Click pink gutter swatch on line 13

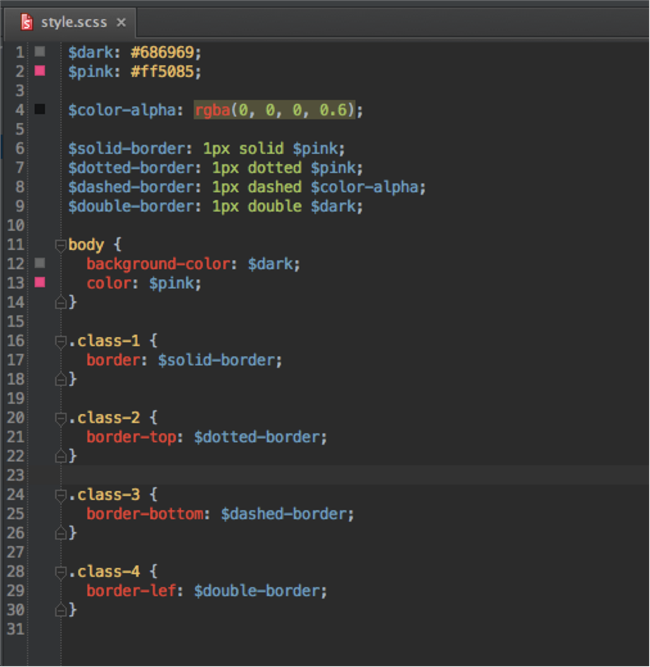pyautogui.click(x=40, y=282)
